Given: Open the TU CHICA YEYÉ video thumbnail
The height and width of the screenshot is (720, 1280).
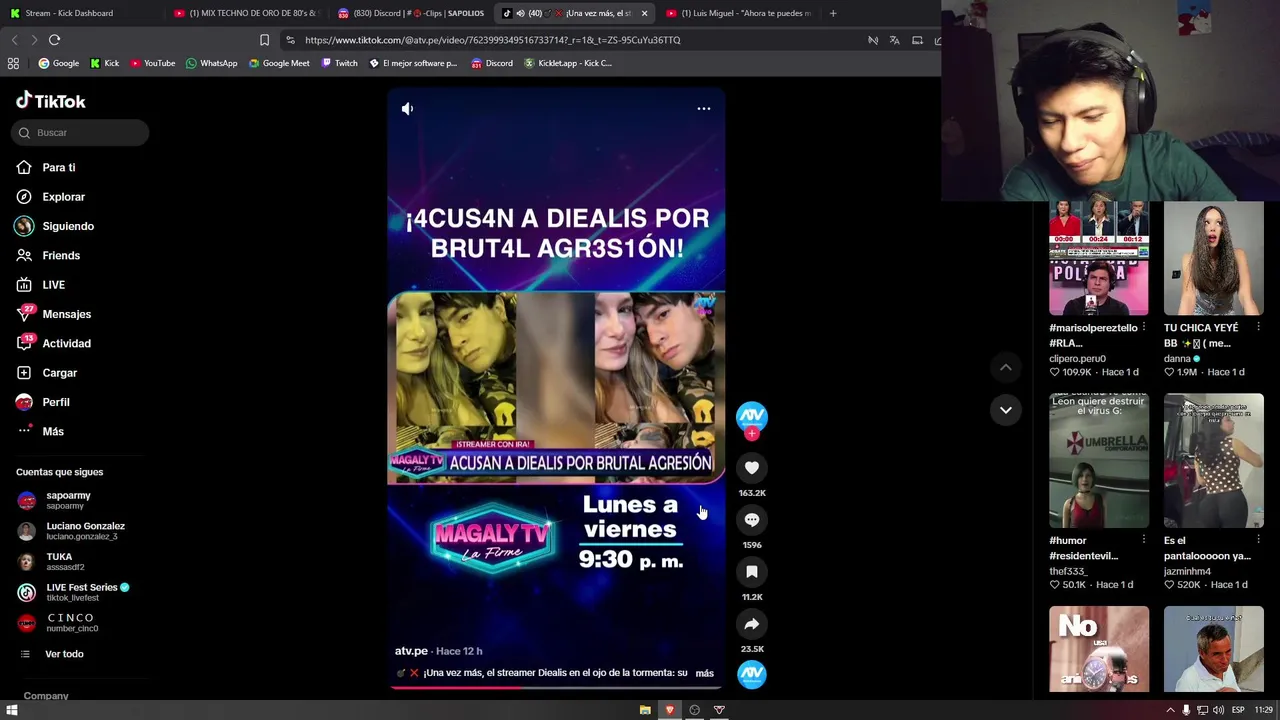Looking at the screenshot, I should click(1213, 258).
